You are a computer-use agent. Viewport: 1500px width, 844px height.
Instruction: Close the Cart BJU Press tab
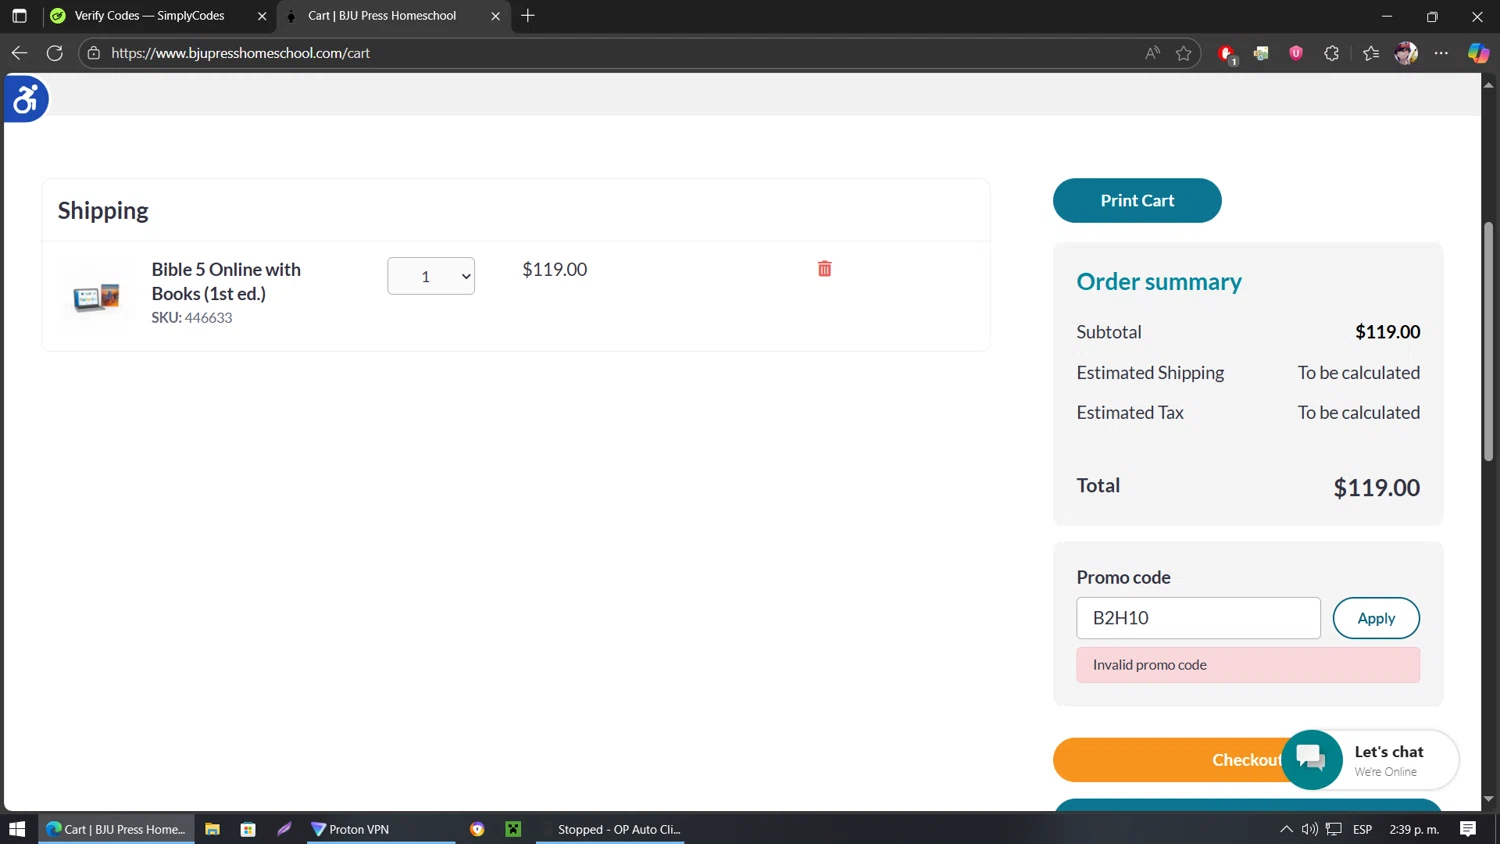(x=495, y=16)
